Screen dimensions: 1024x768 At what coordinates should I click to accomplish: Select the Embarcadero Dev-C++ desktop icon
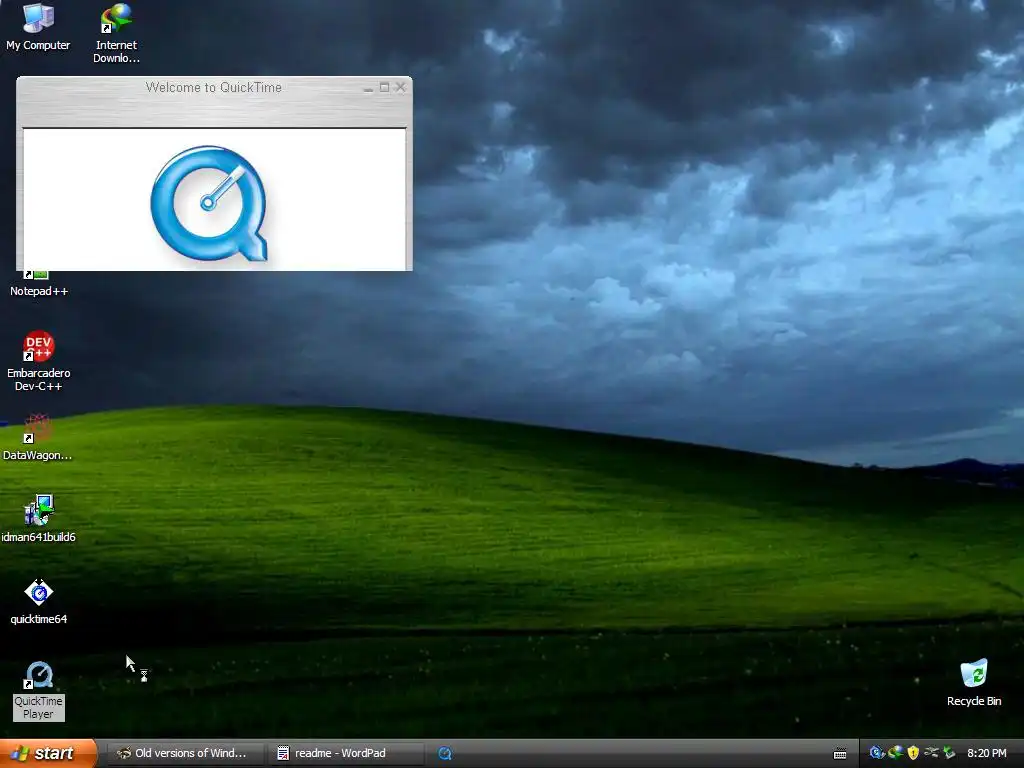pyautogui.click(x=39, y=360)
